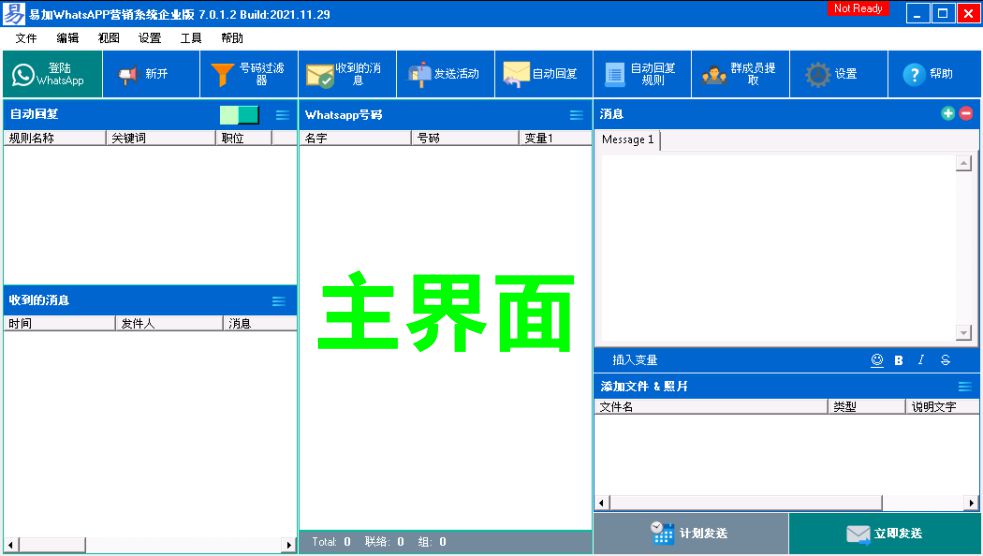Click the 变量1 column header
Viewport: 983px width, 556px height.
(555, 138)
